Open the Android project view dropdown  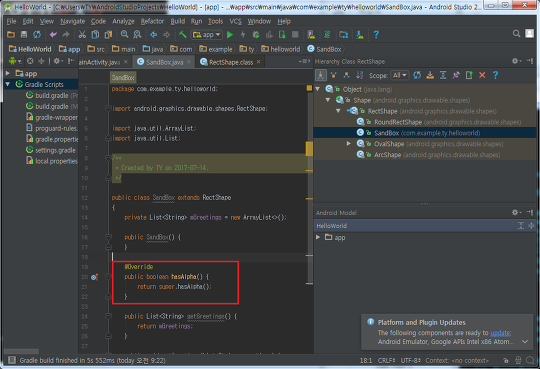pyautogui.click(x=15, y=61)
